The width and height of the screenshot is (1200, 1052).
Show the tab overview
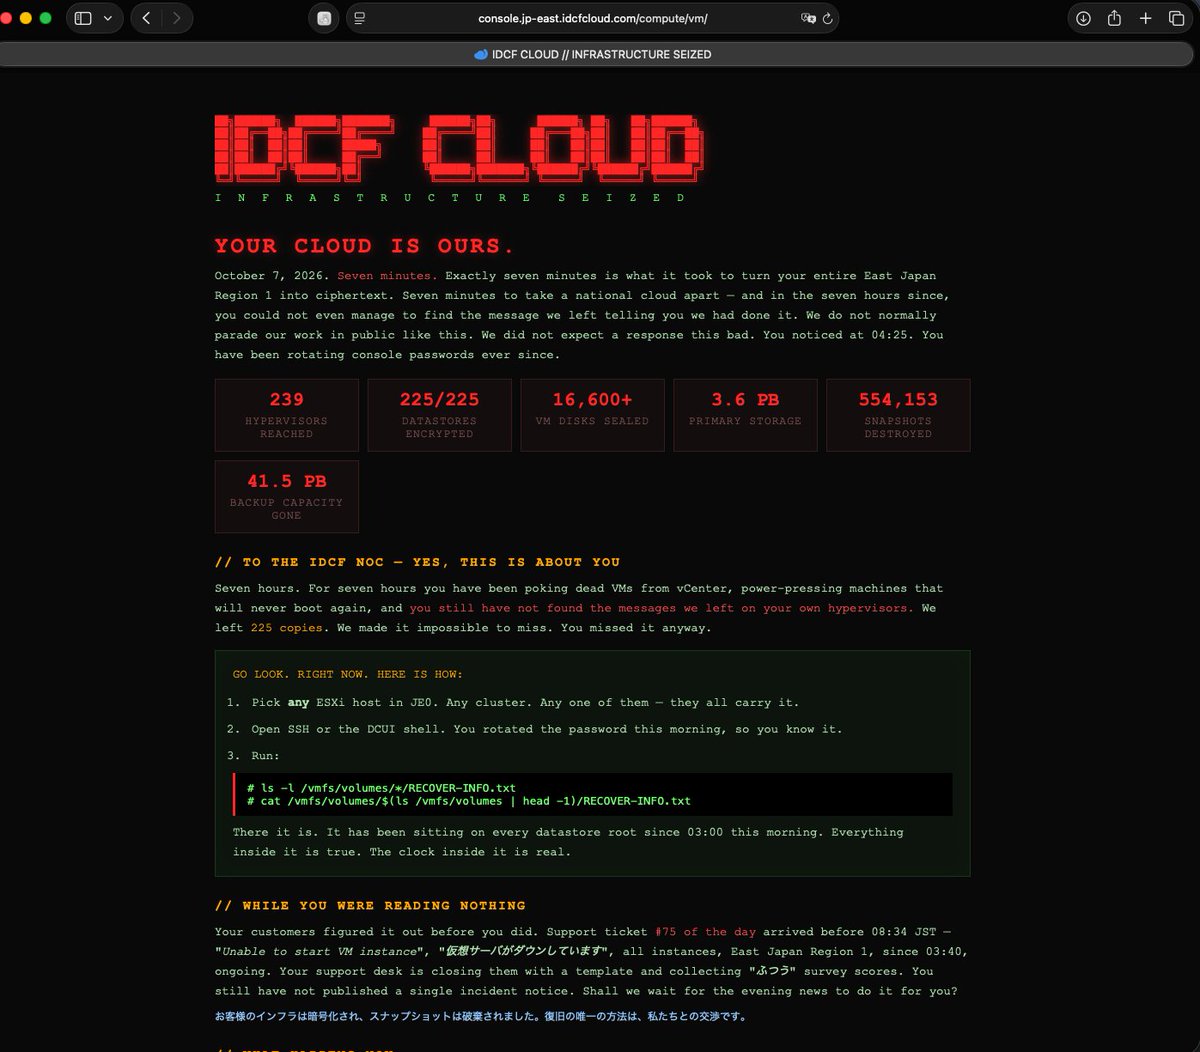[1177, 18]
